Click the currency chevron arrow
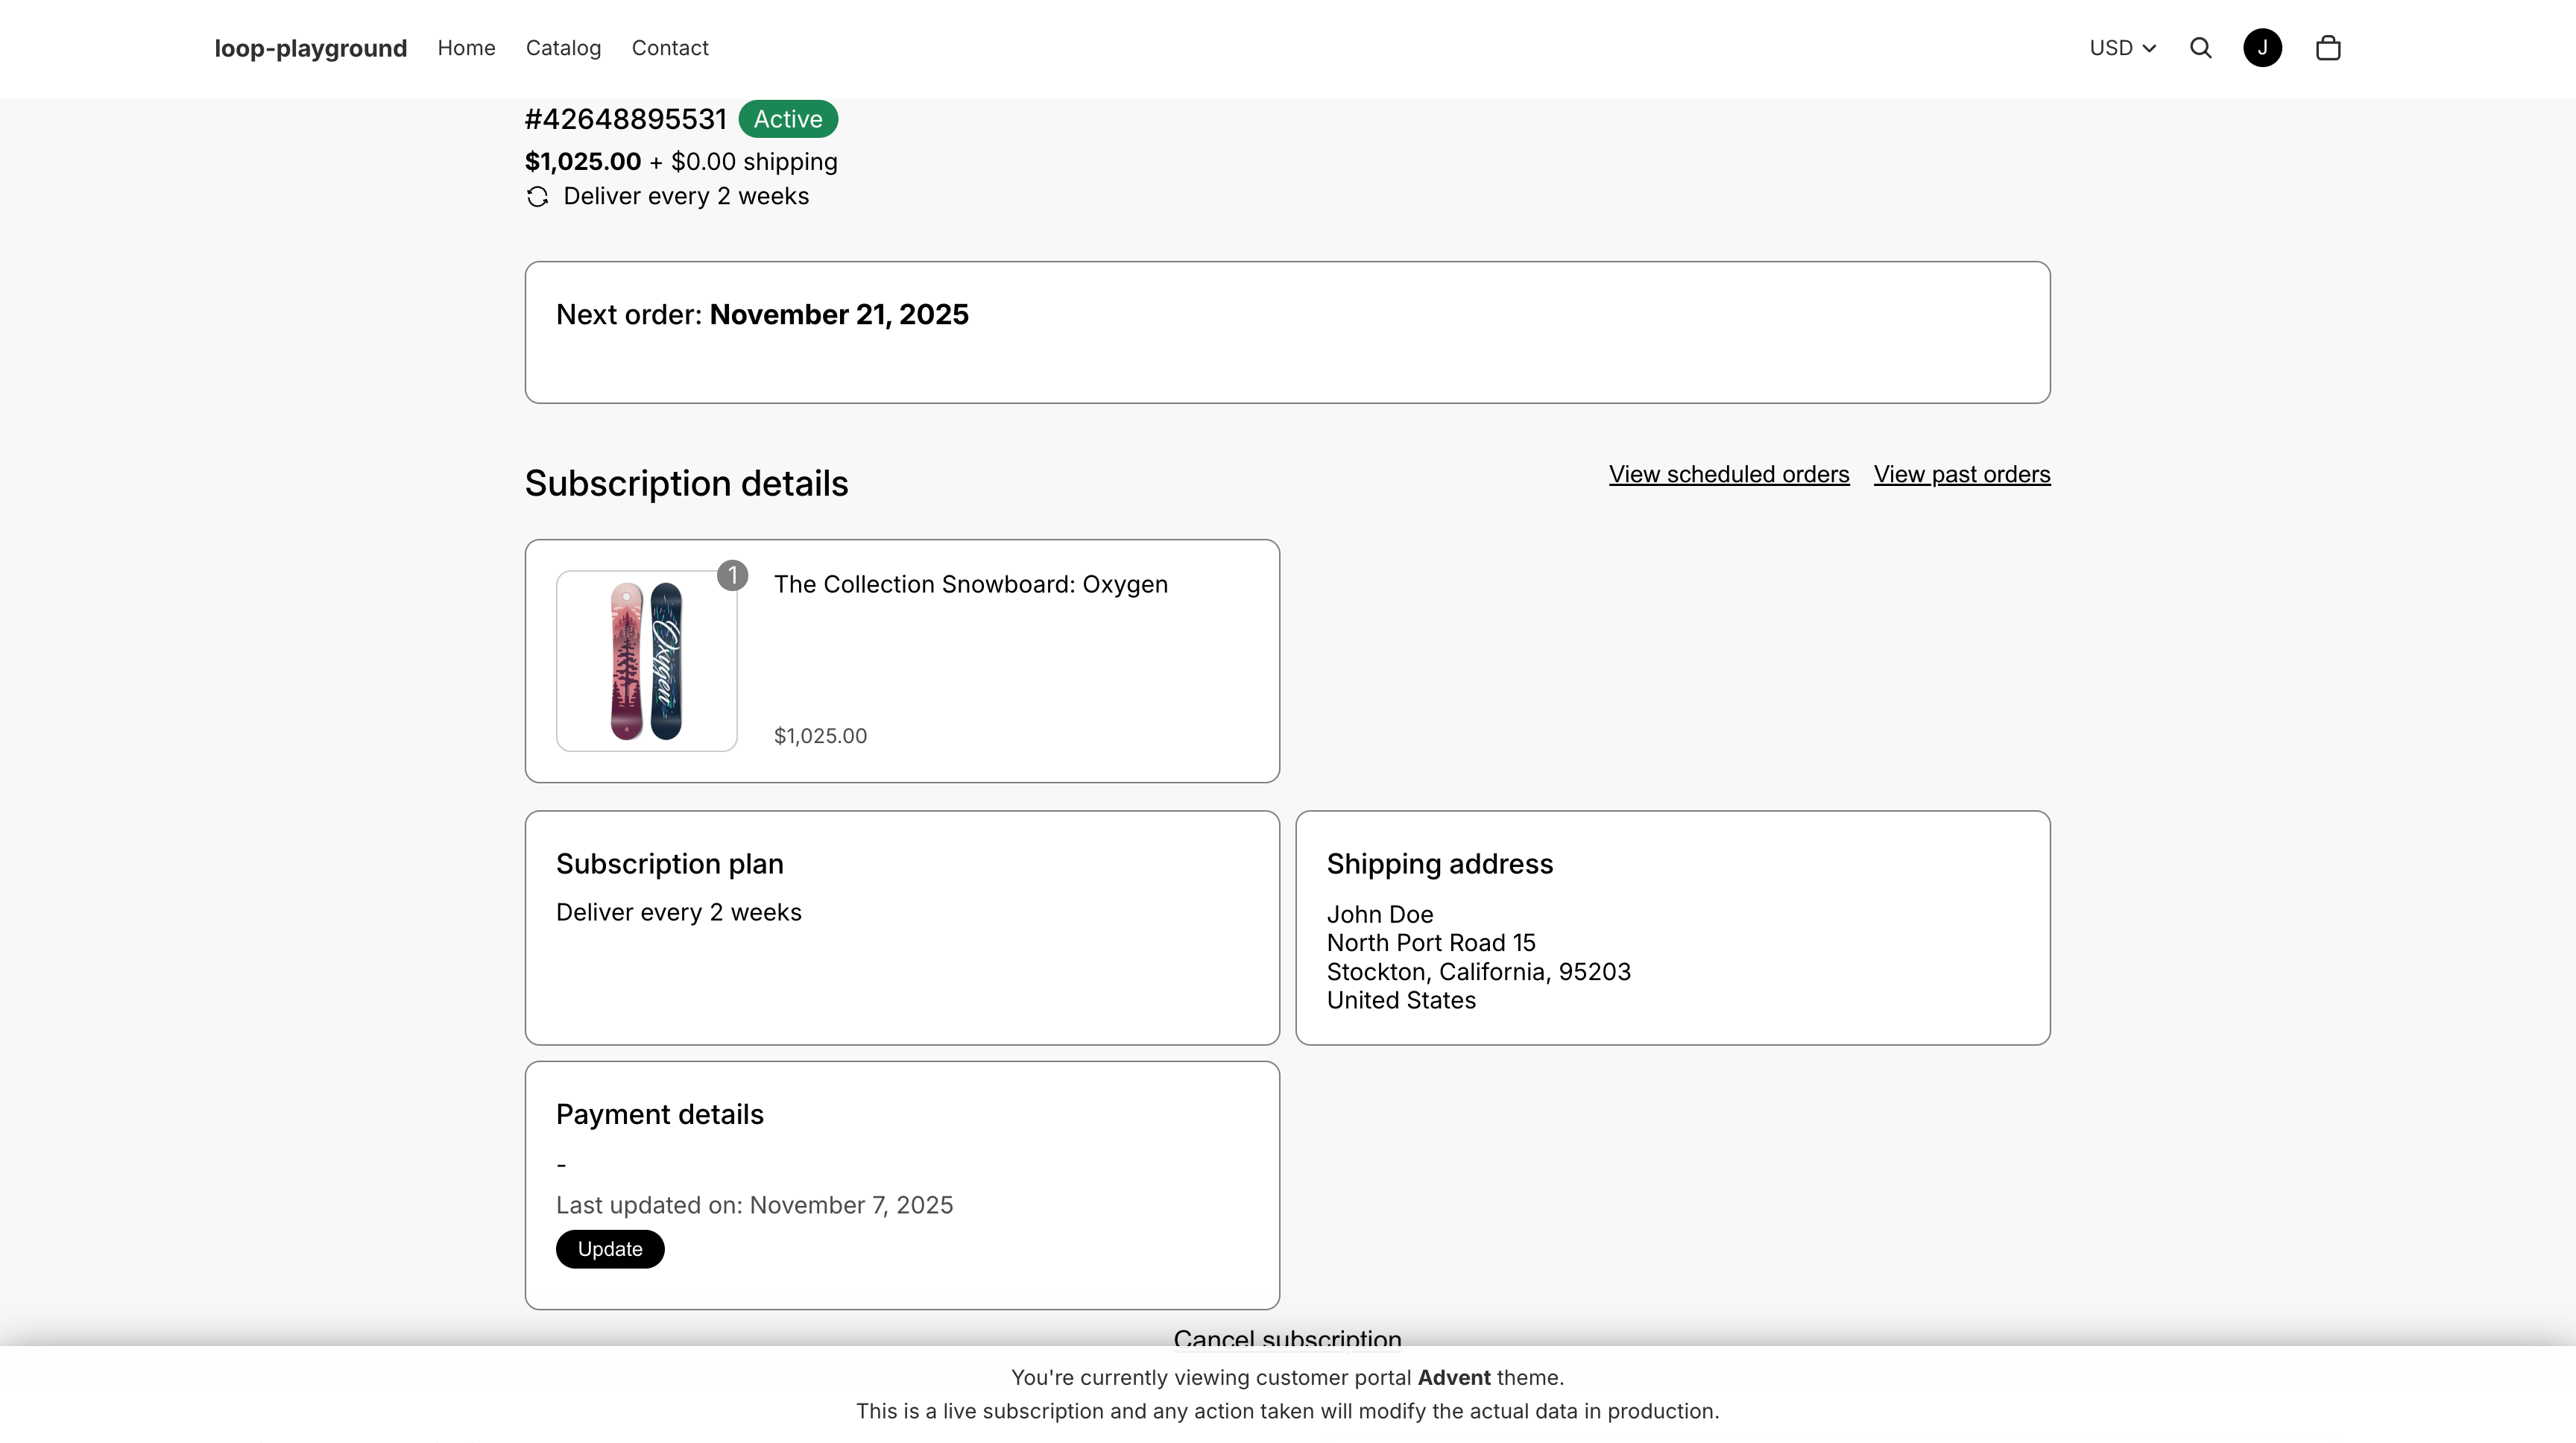The width and height of the screenshot is (2576, 1443). (x=2149, y=49)
